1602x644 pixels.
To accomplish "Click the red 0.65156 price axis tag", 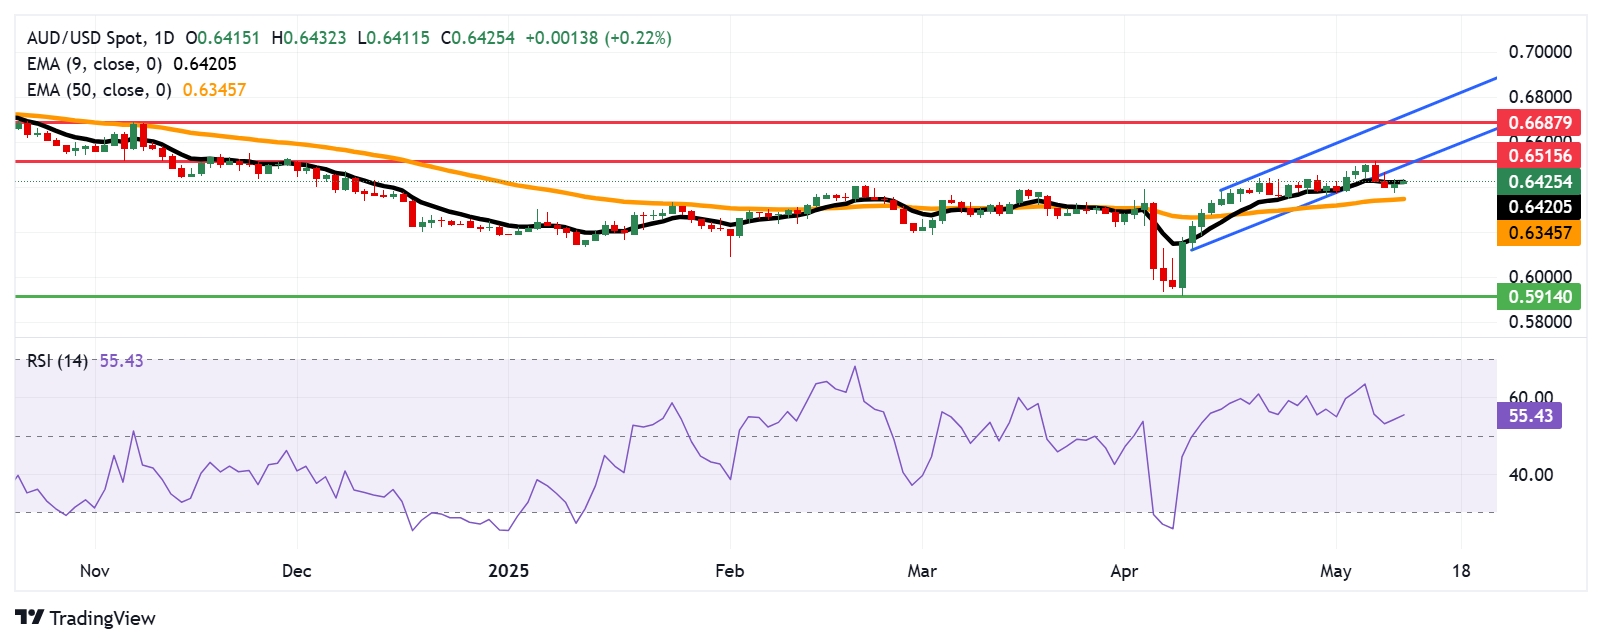I will [x=1539, y=155].
